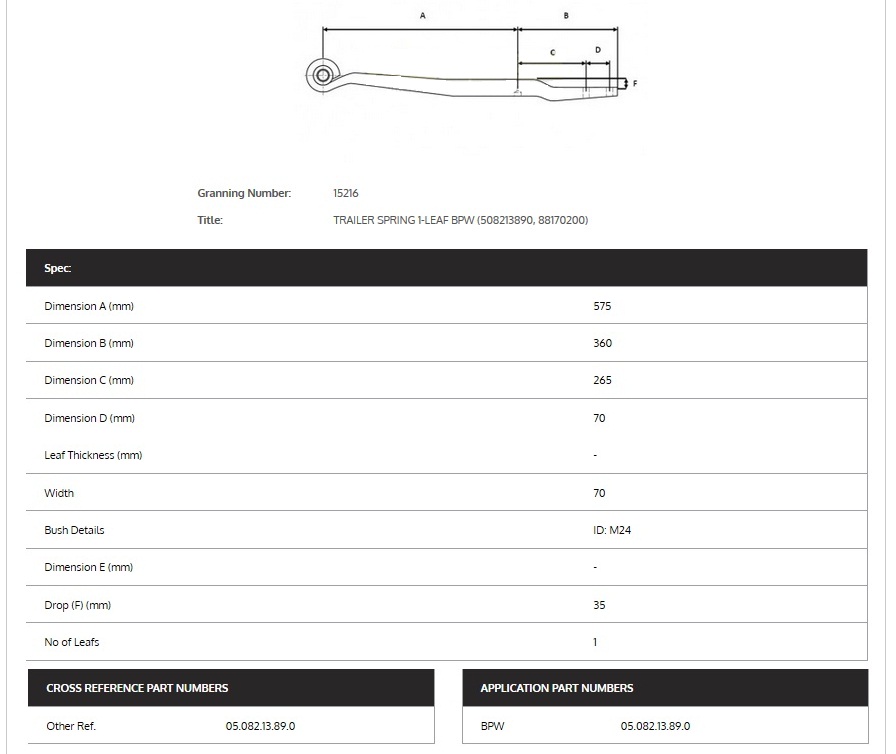Click the 'Bush Details' row label

(74, 530)
